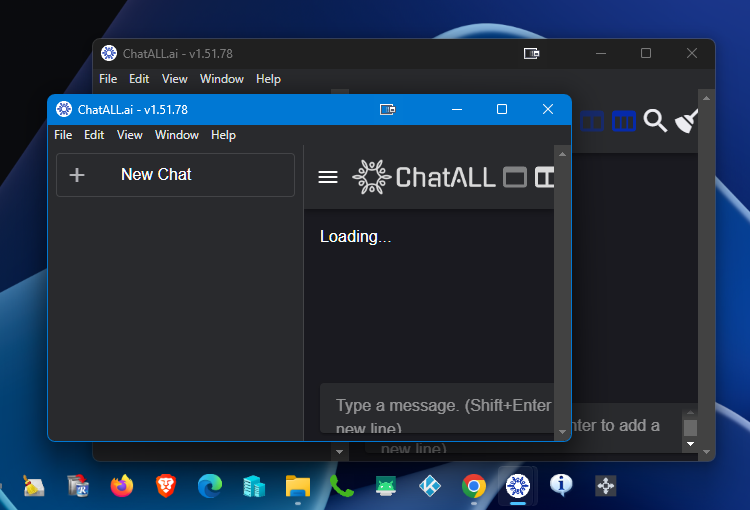Open the broom cleaner app in taskbar
The image size is (750, 510).
pyautogui.click(x=33, y=486)
